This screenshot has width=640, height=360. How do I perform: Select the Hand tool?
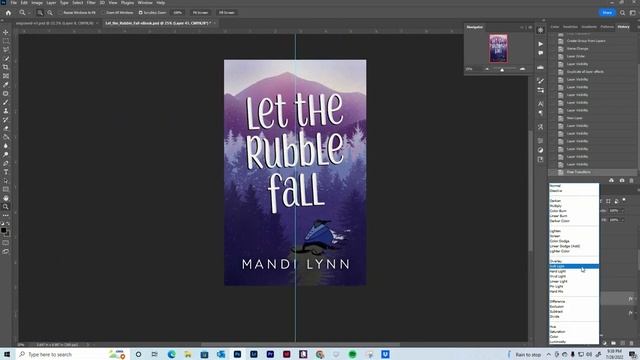point(6,198)
